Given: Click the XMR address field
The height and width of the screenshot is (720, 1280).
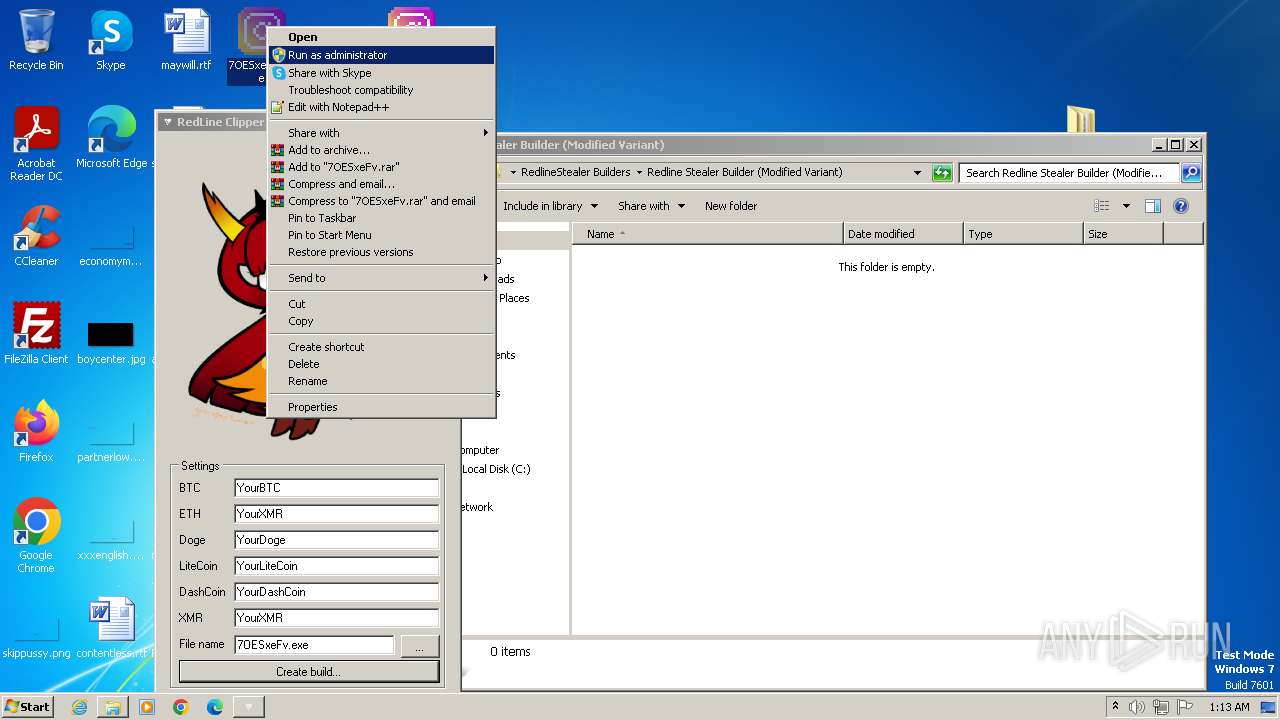Looking at the screenshot, I should (x=336, y=618).
